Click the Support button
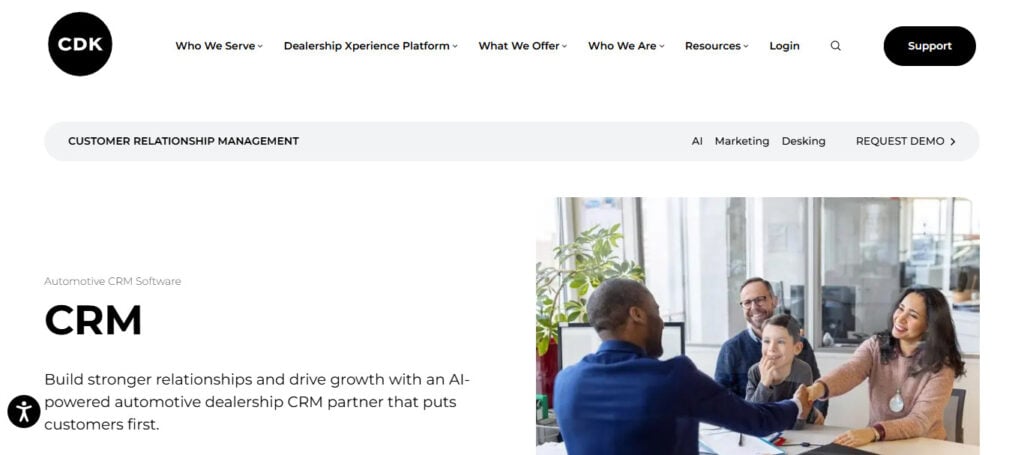Viewport: 1024px width, 455px height. [929, 46]
